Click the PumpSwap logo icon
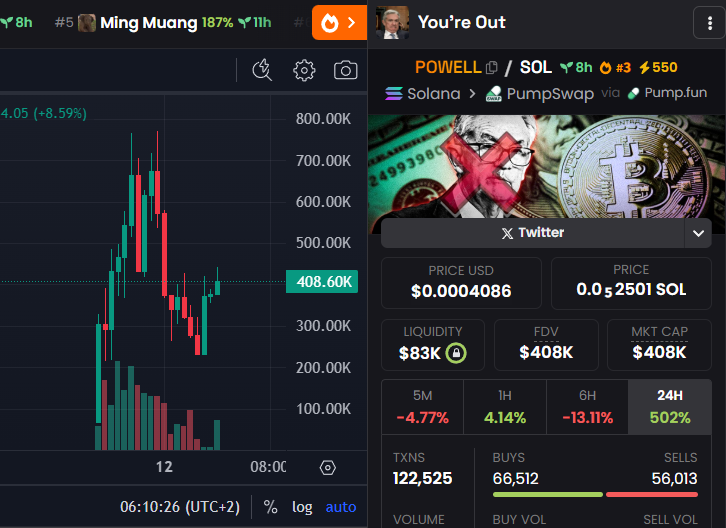This screenshot has height=528, width=726. click(494, 94)
